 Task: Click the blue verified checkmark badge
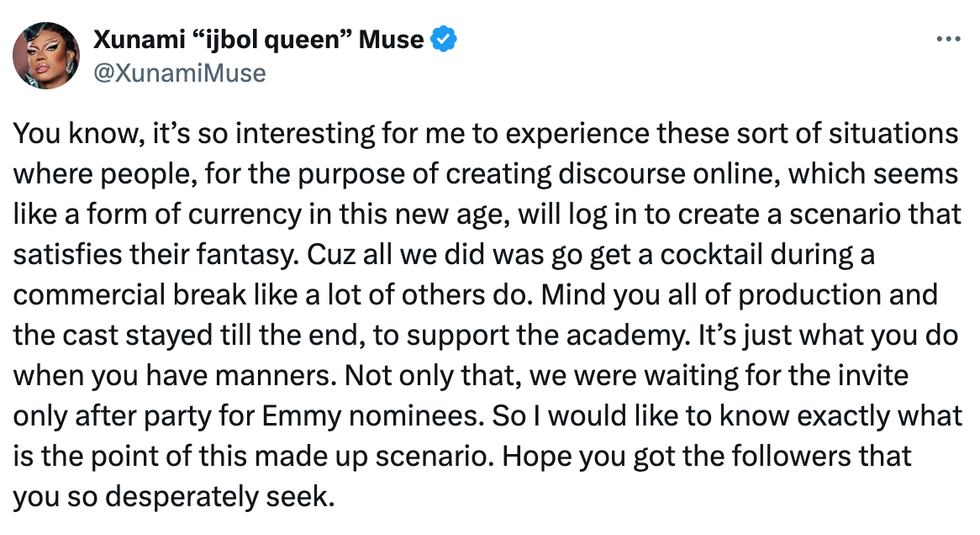coord(444,40)
